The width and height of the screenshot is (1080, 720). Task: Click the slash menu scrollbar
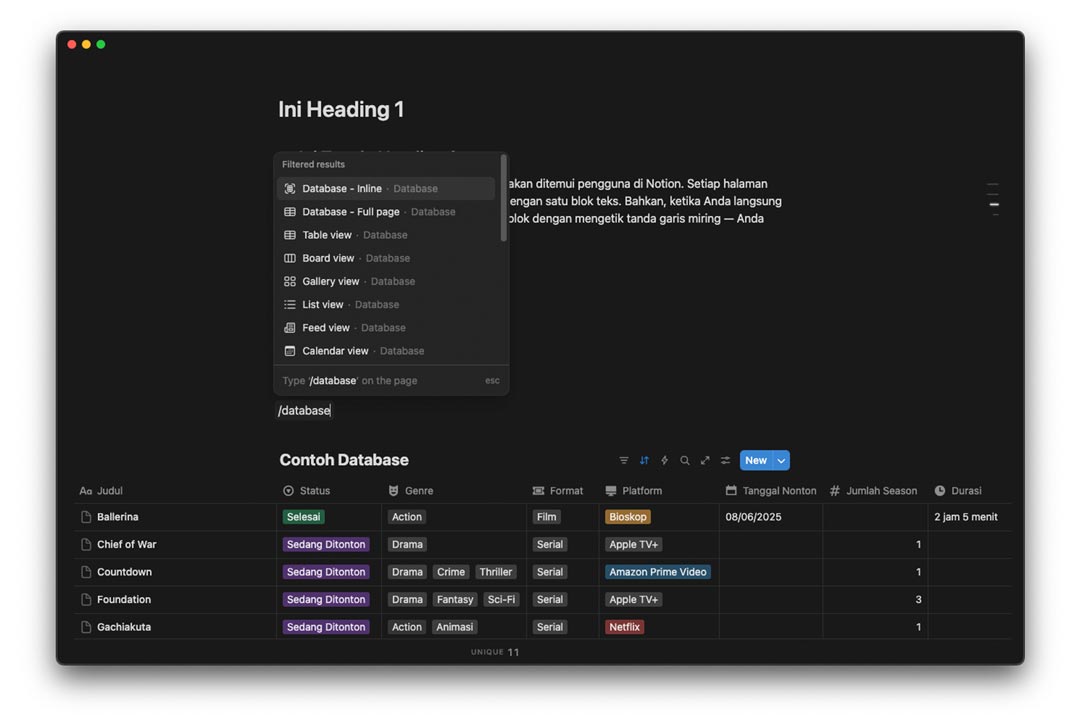tap(504, 198)
